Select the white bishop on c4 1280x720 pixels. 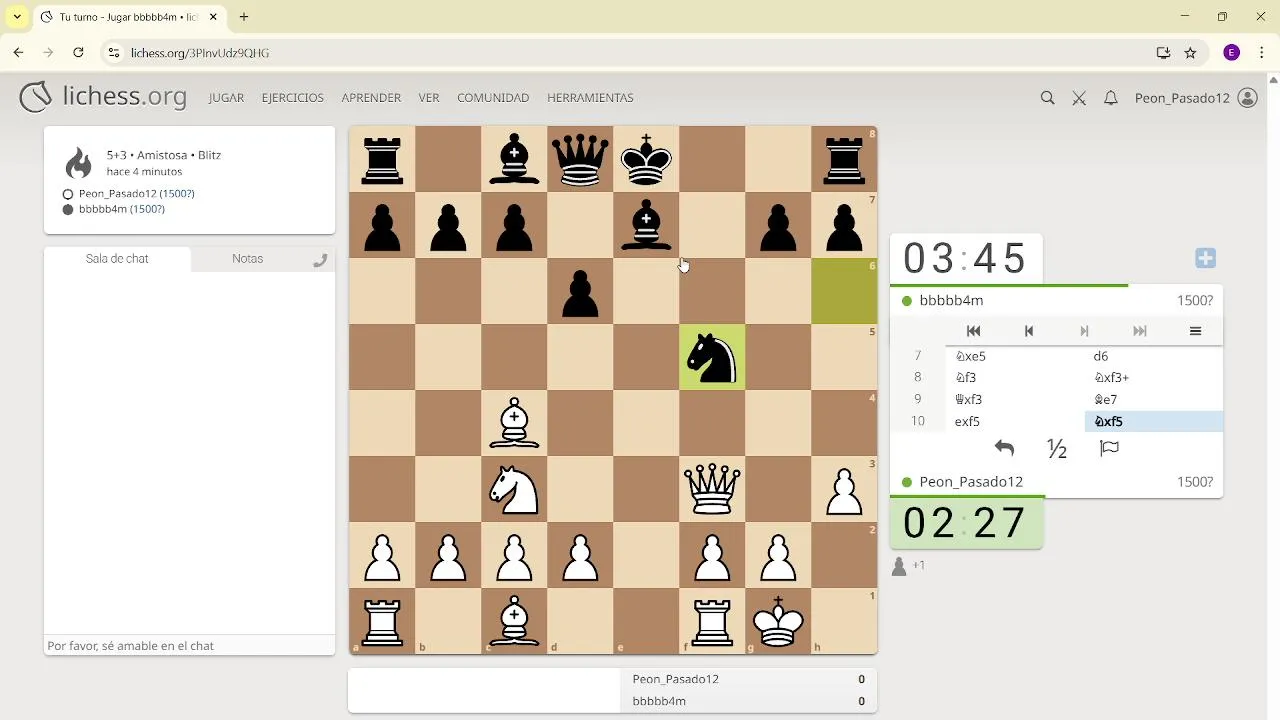pyautogui.click(x=514, y=423)
